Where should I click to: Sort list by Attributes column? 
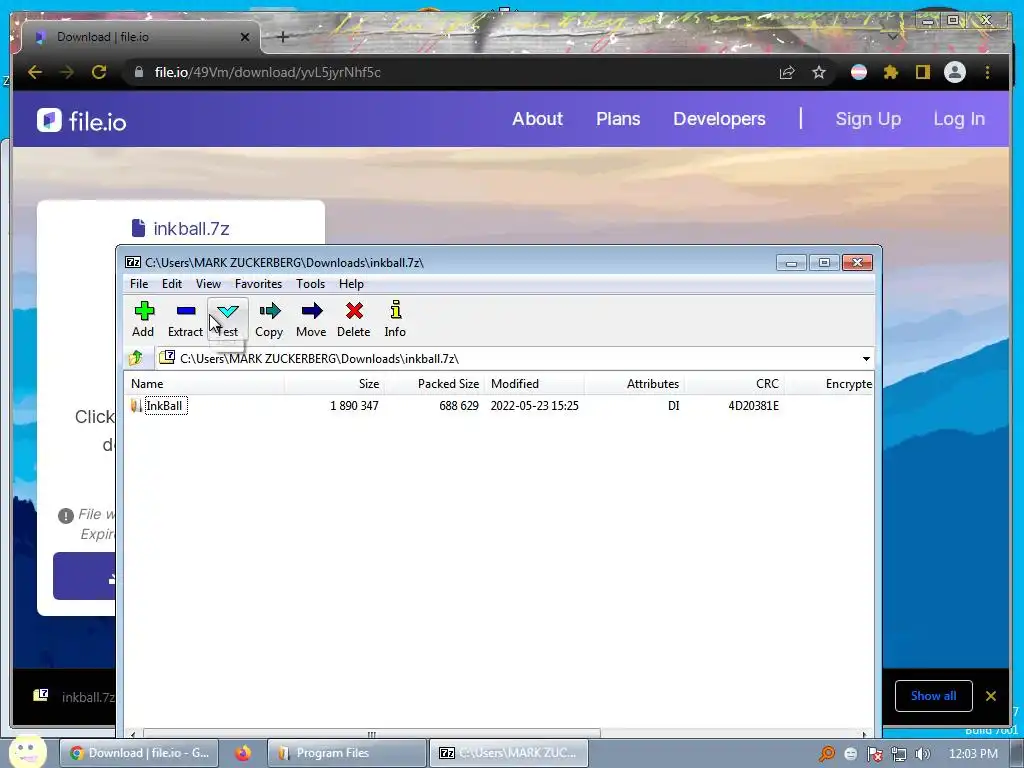(634, 384)
